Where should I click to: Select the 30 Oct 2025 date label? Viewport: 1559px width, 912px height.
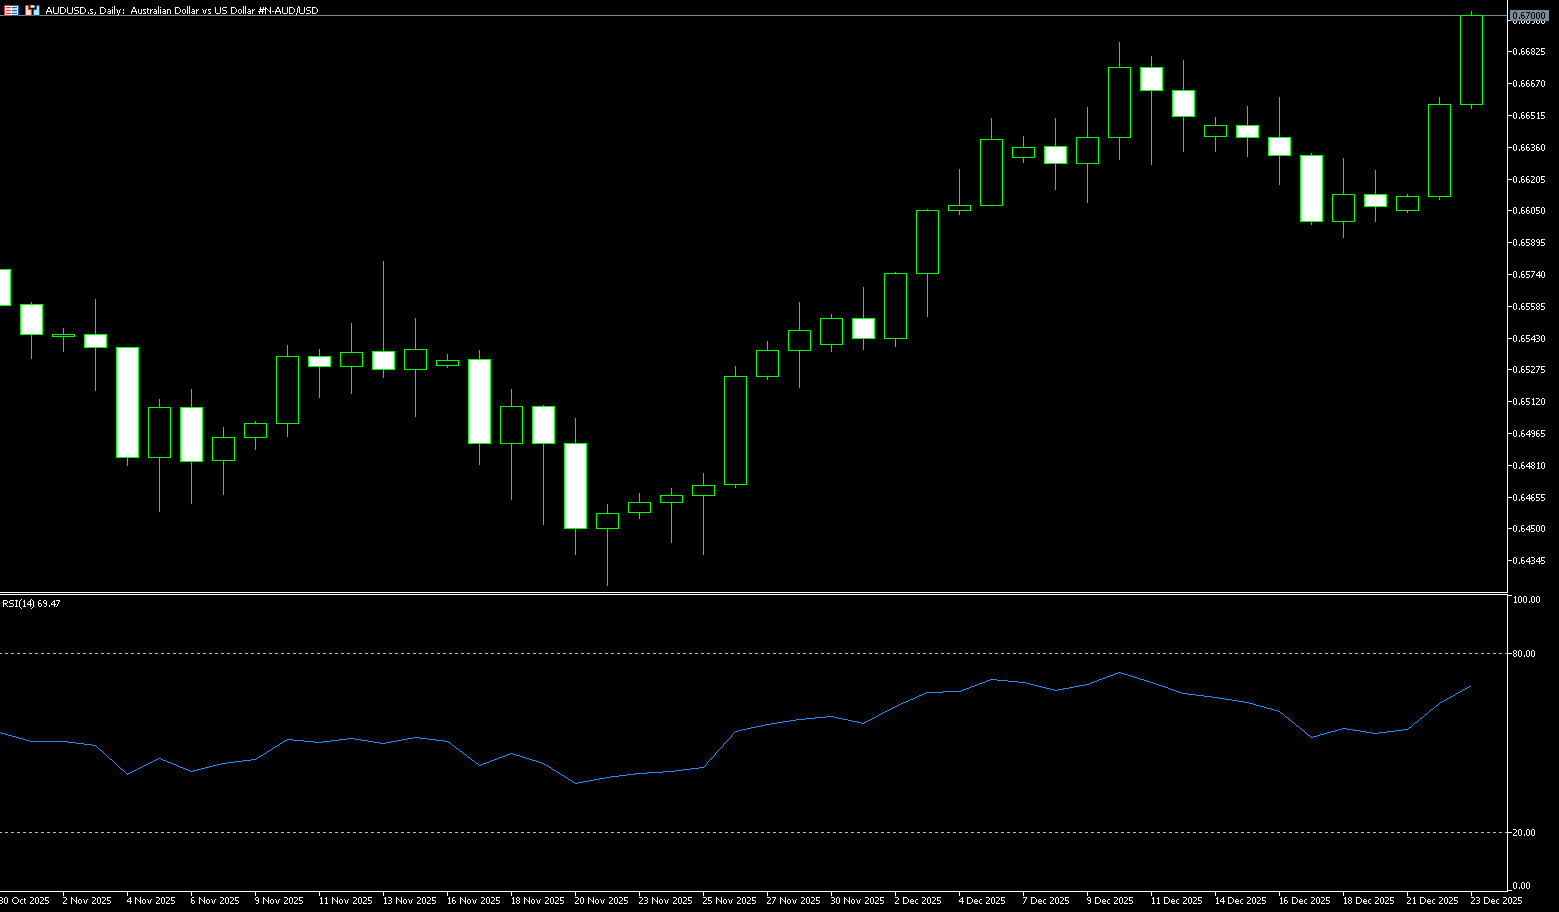[x=25, y=901]
